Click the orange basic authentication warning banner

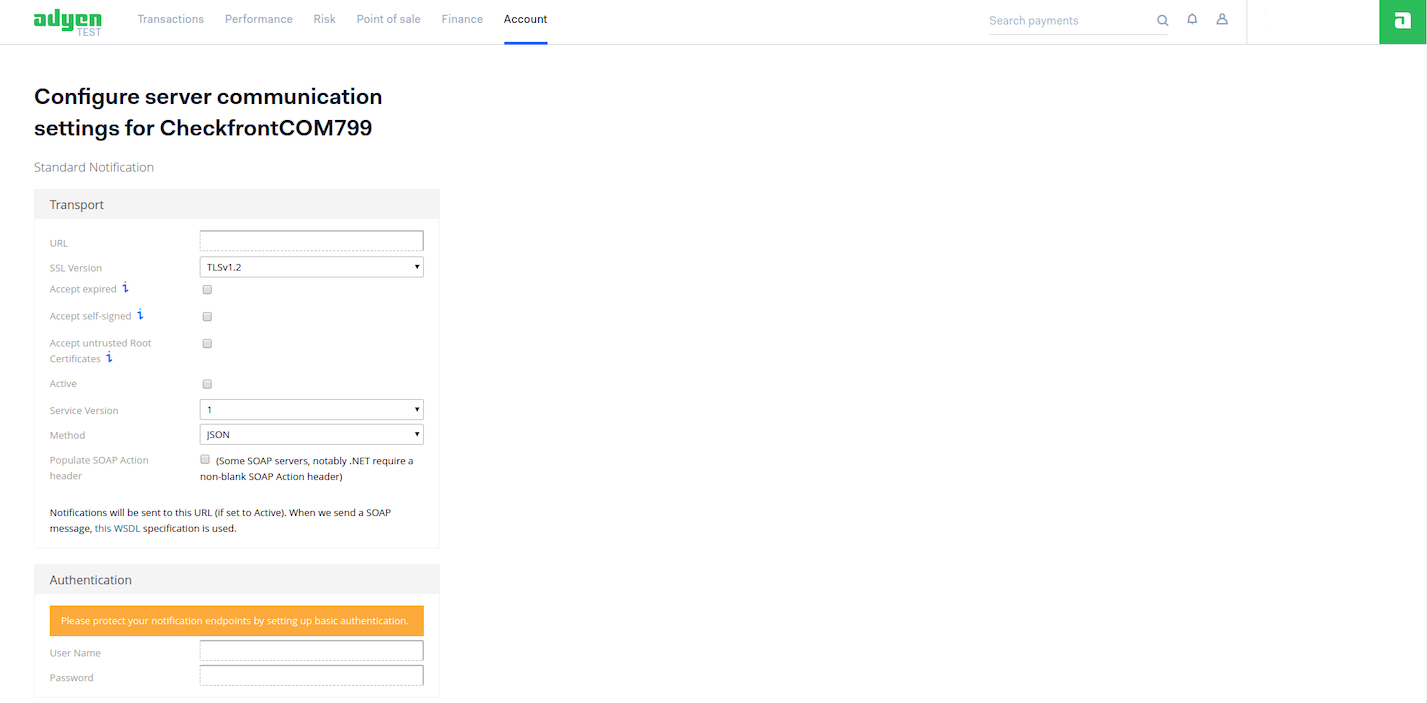tap(237, 621)
